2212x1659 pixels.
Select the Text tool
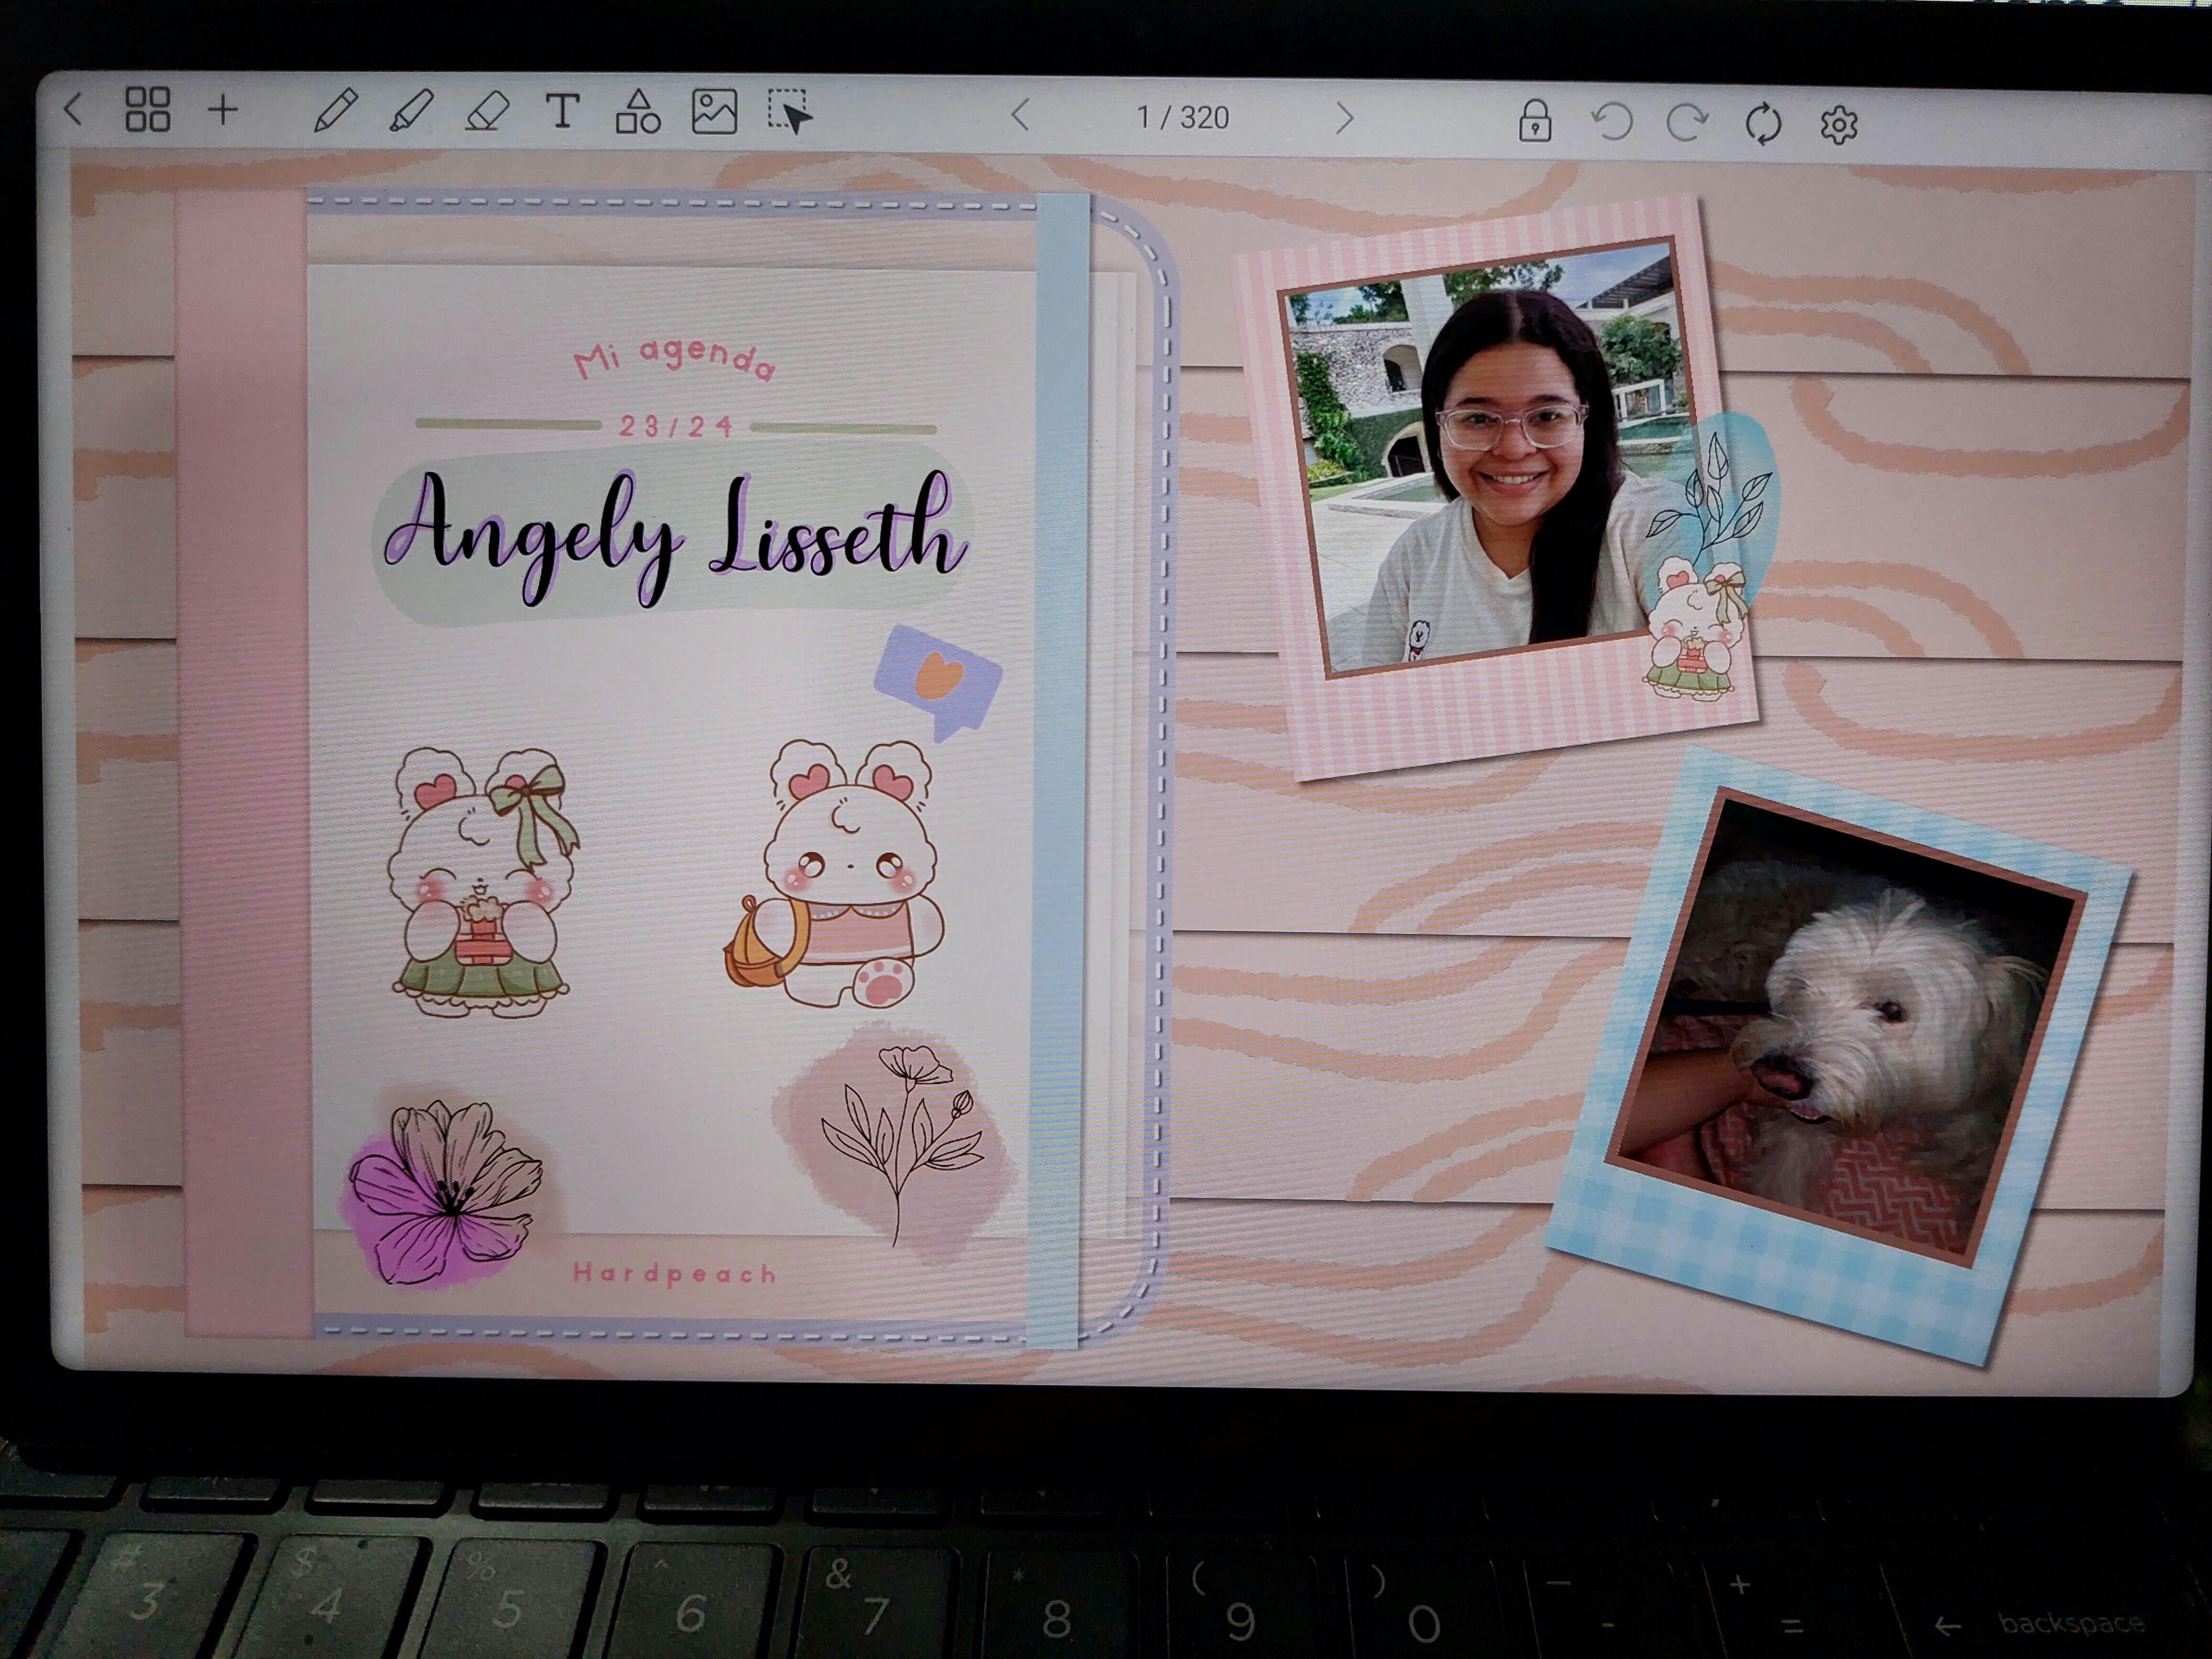click(x=563, y=111)
